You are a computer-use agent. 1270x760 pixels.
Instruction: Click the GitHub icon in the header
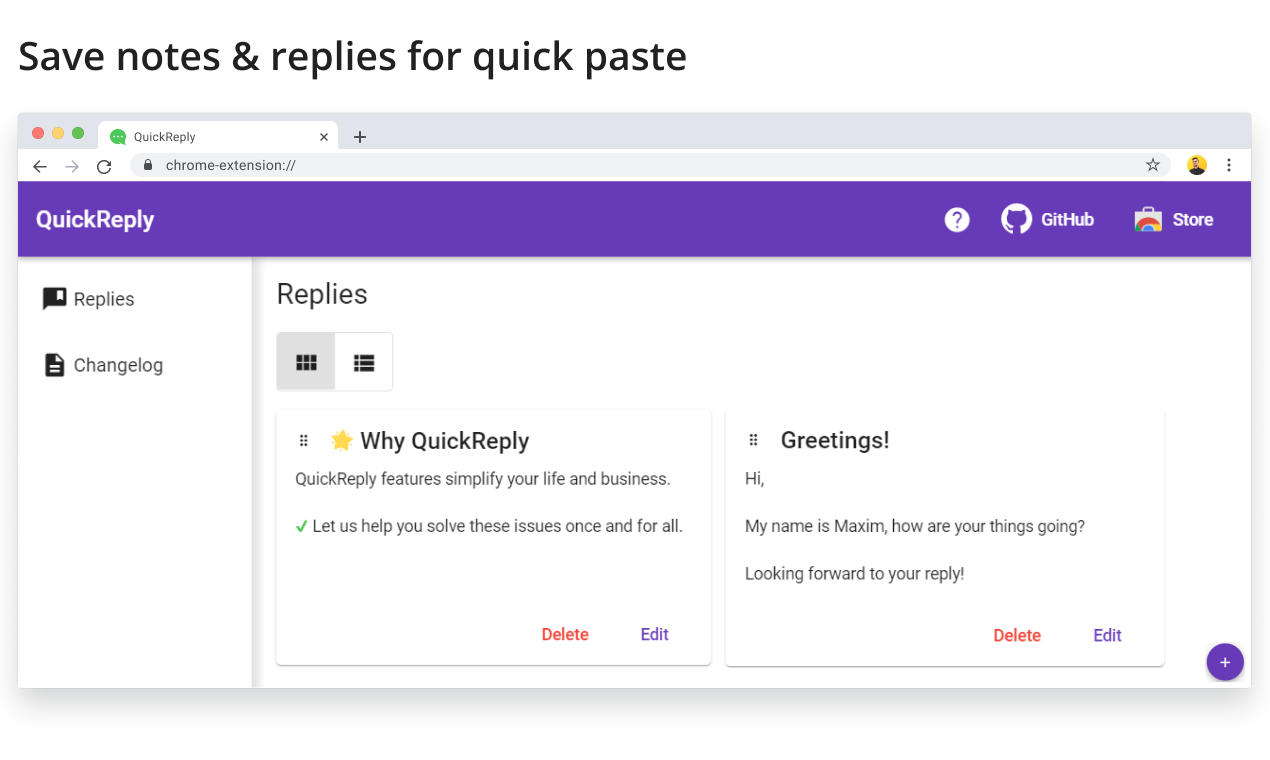tap(1016, 219)
